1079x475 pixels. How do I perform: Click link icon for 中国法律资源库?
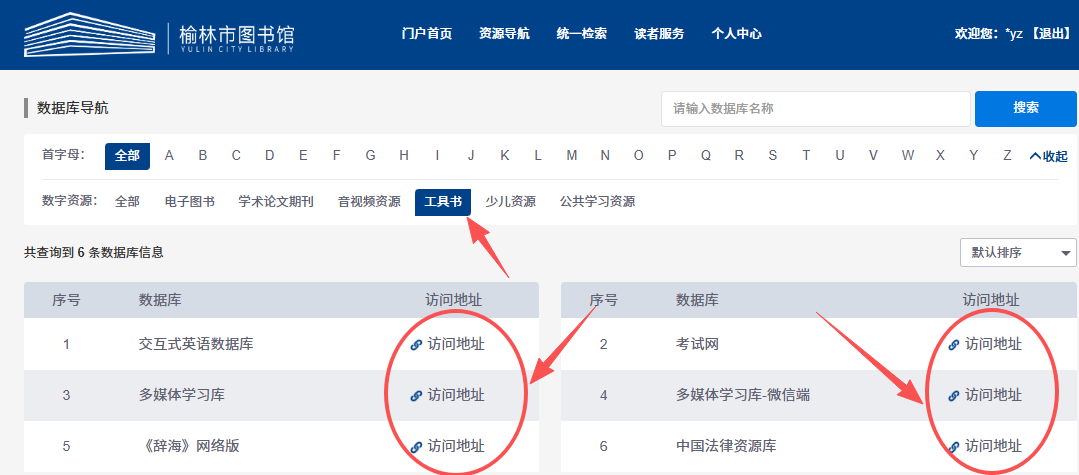pos(953,447)
